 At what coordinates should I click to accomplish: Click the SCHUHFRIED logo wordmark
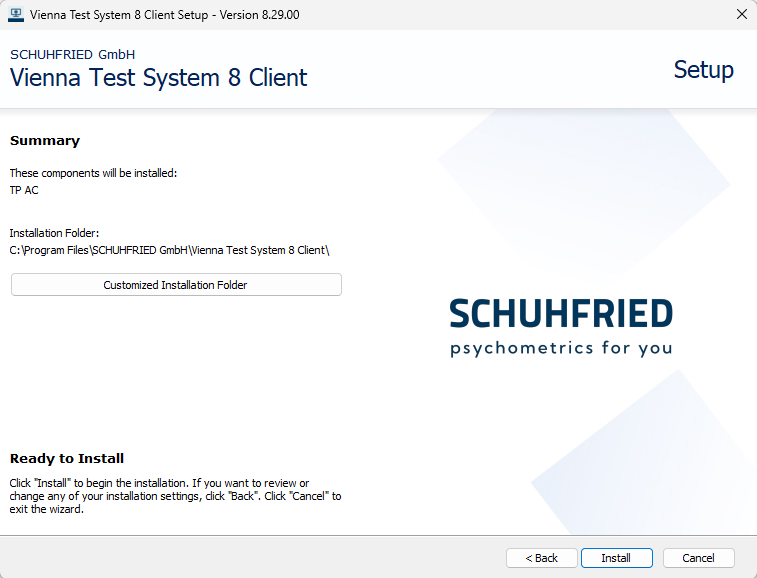point(560,314)
